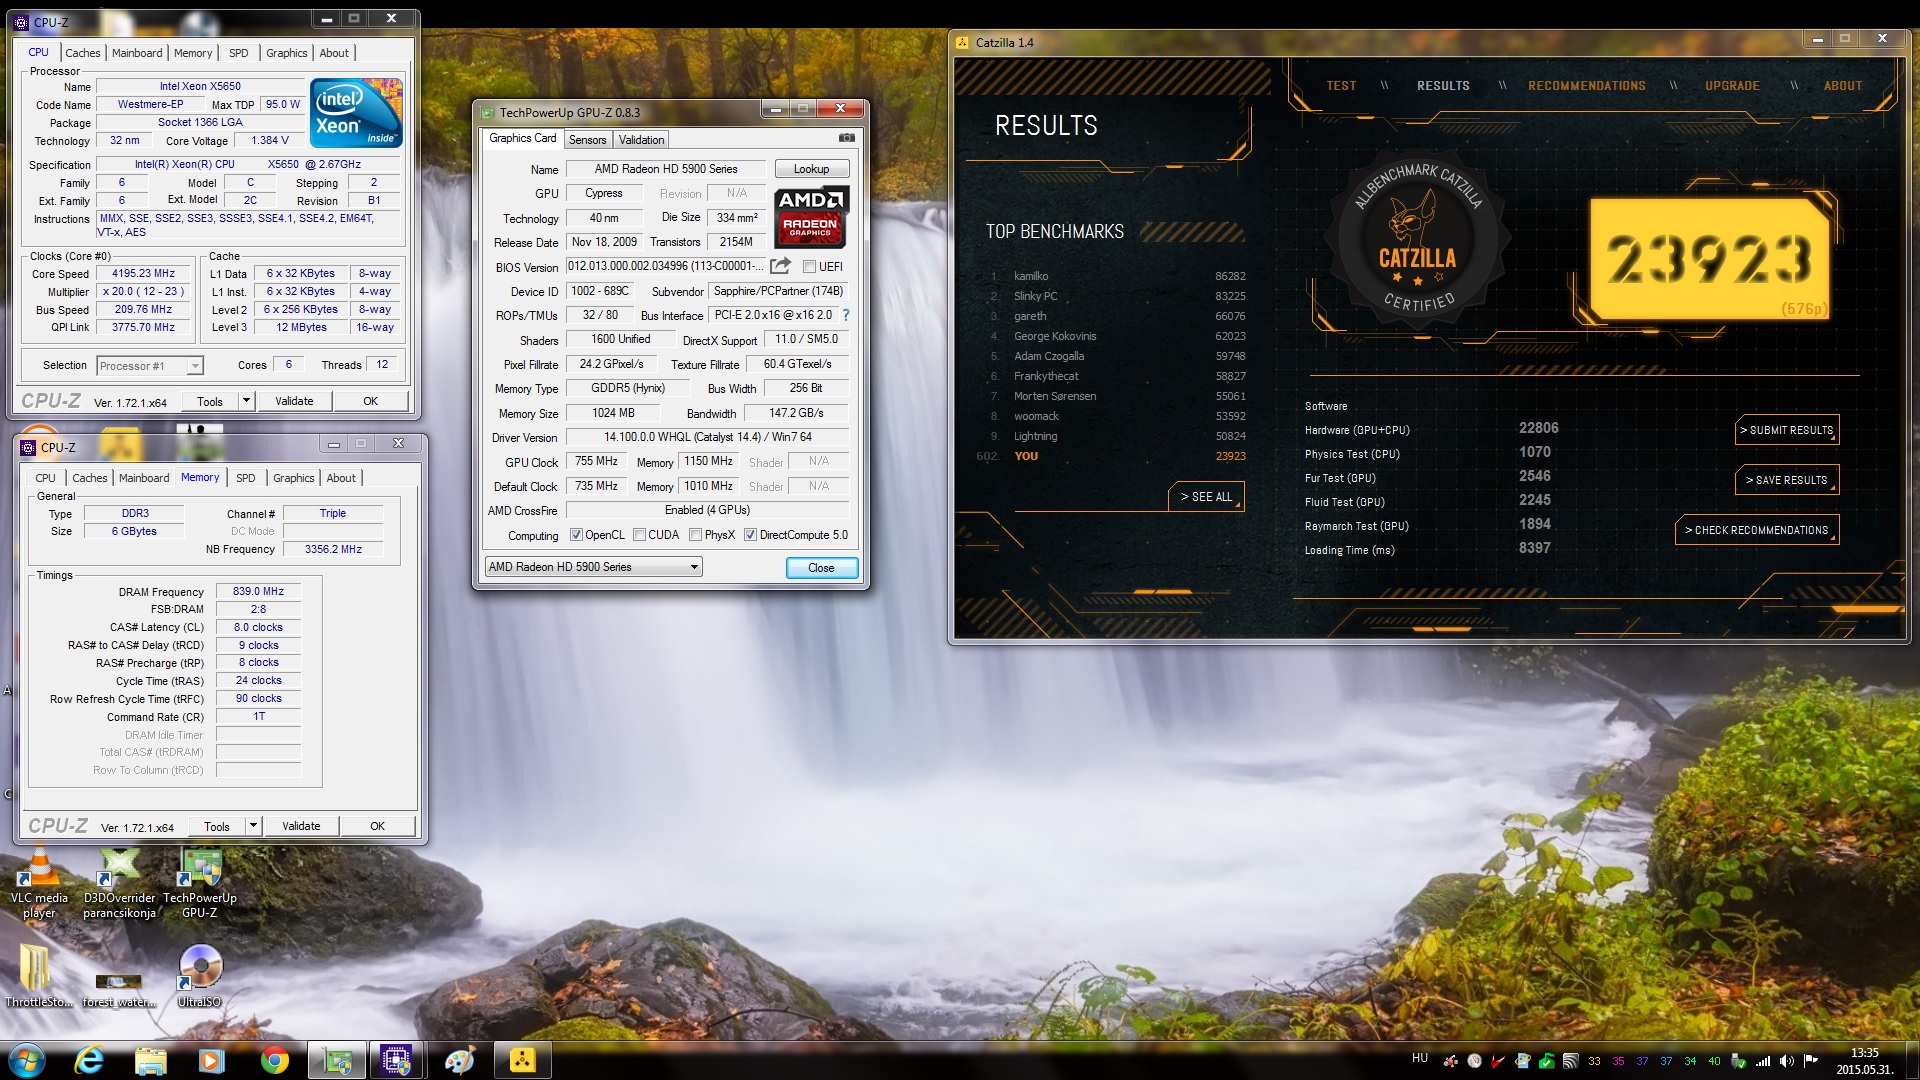Screen dimensions: 1920x1080
Task: Switch to Caches tab in top CPU-Z
Action: [x=82, y=53]
